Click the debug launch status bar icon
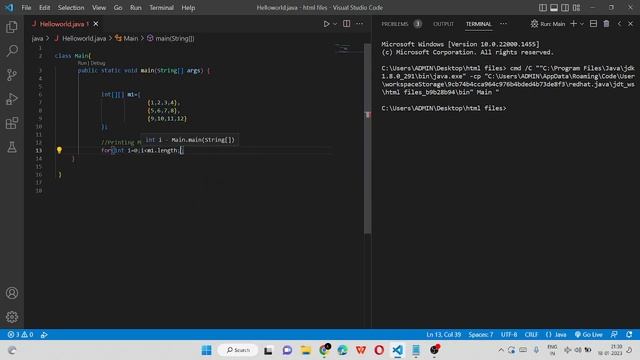 (x=44, y=334)
